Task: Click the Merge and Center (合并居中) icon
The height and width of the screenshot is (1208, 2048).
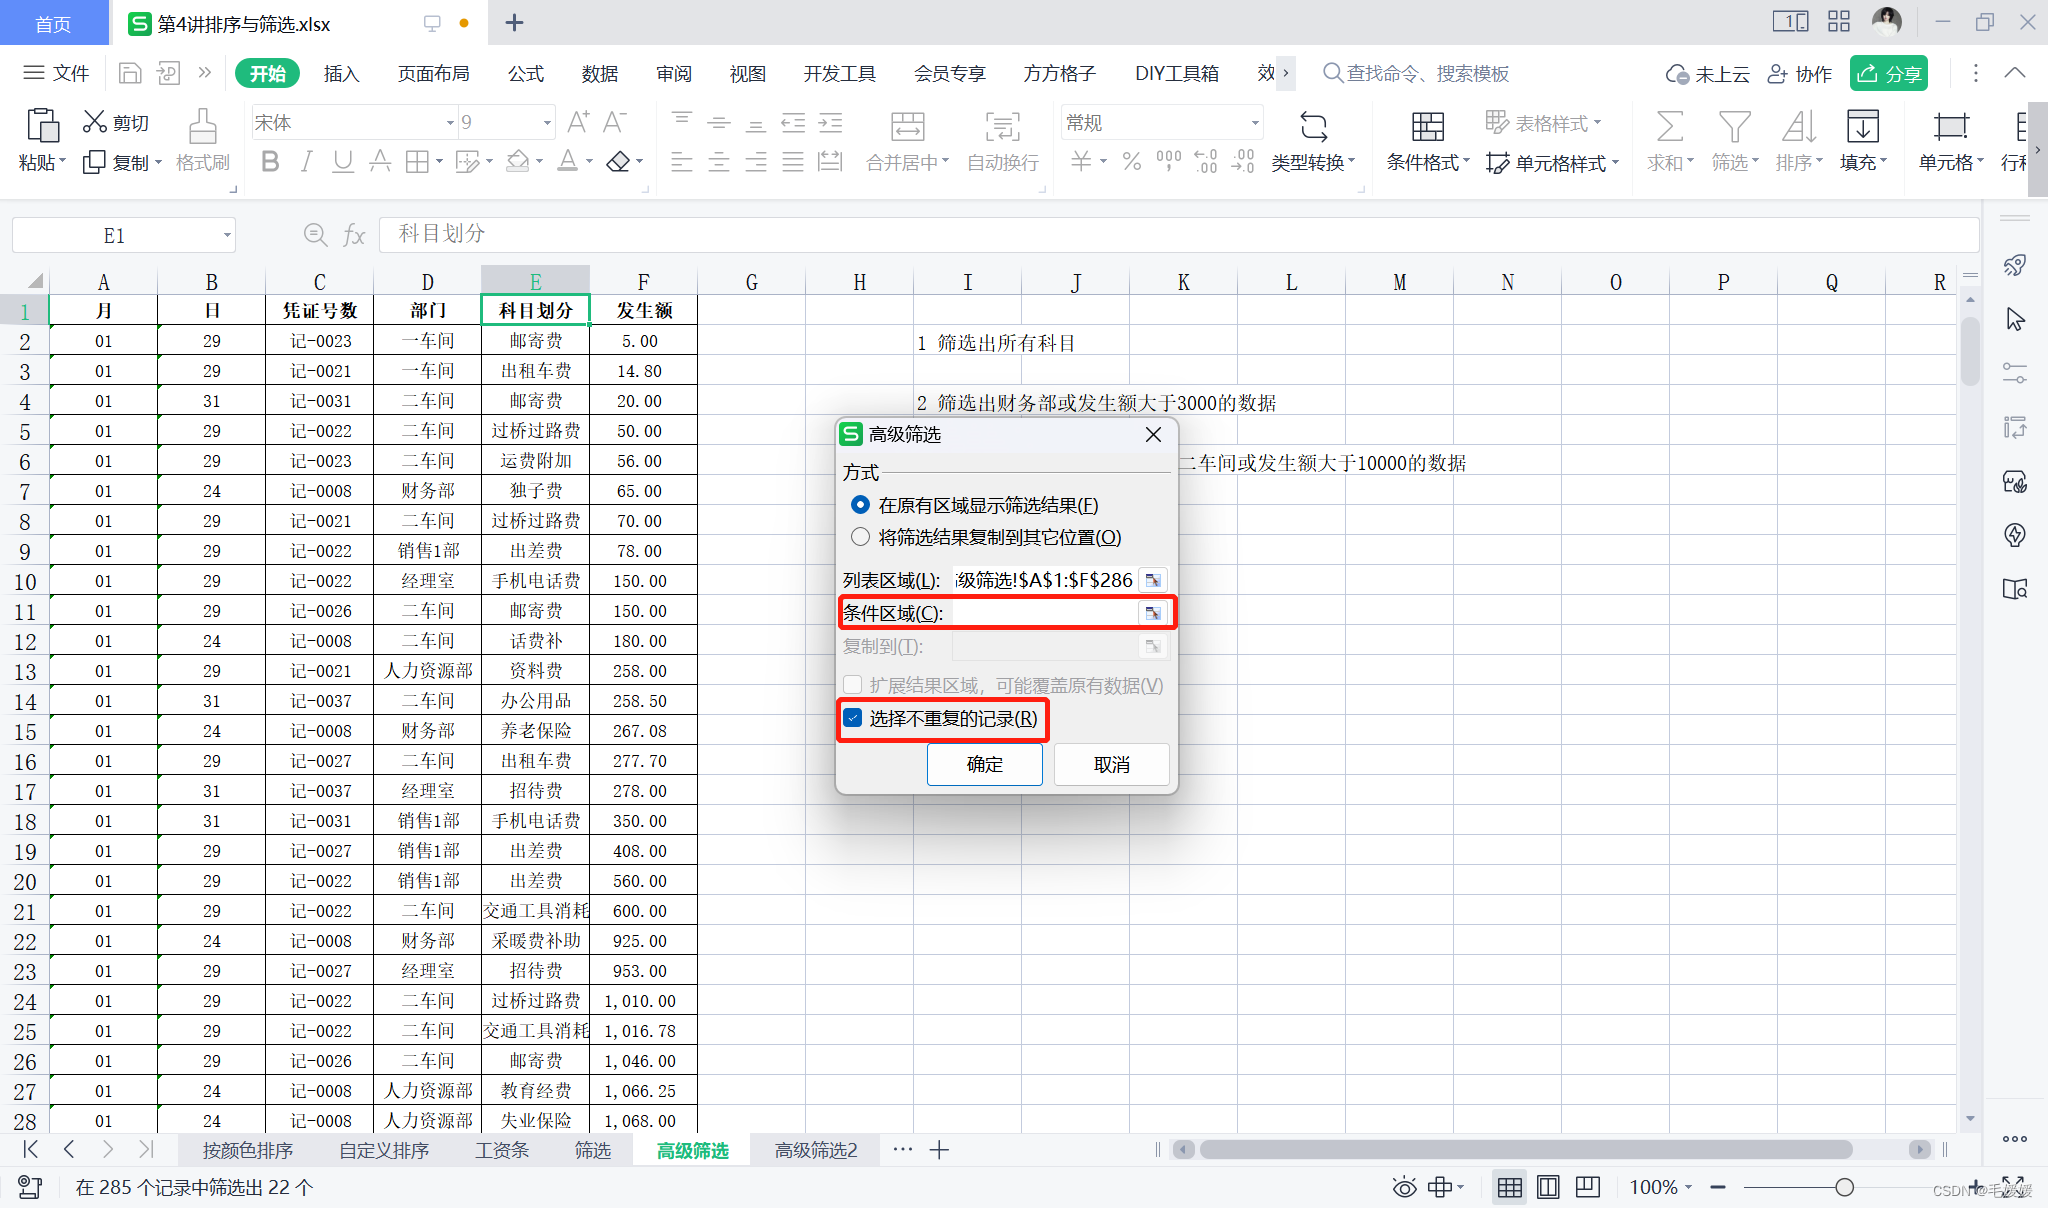Action: pyautogui.click(x=906, y=128)
